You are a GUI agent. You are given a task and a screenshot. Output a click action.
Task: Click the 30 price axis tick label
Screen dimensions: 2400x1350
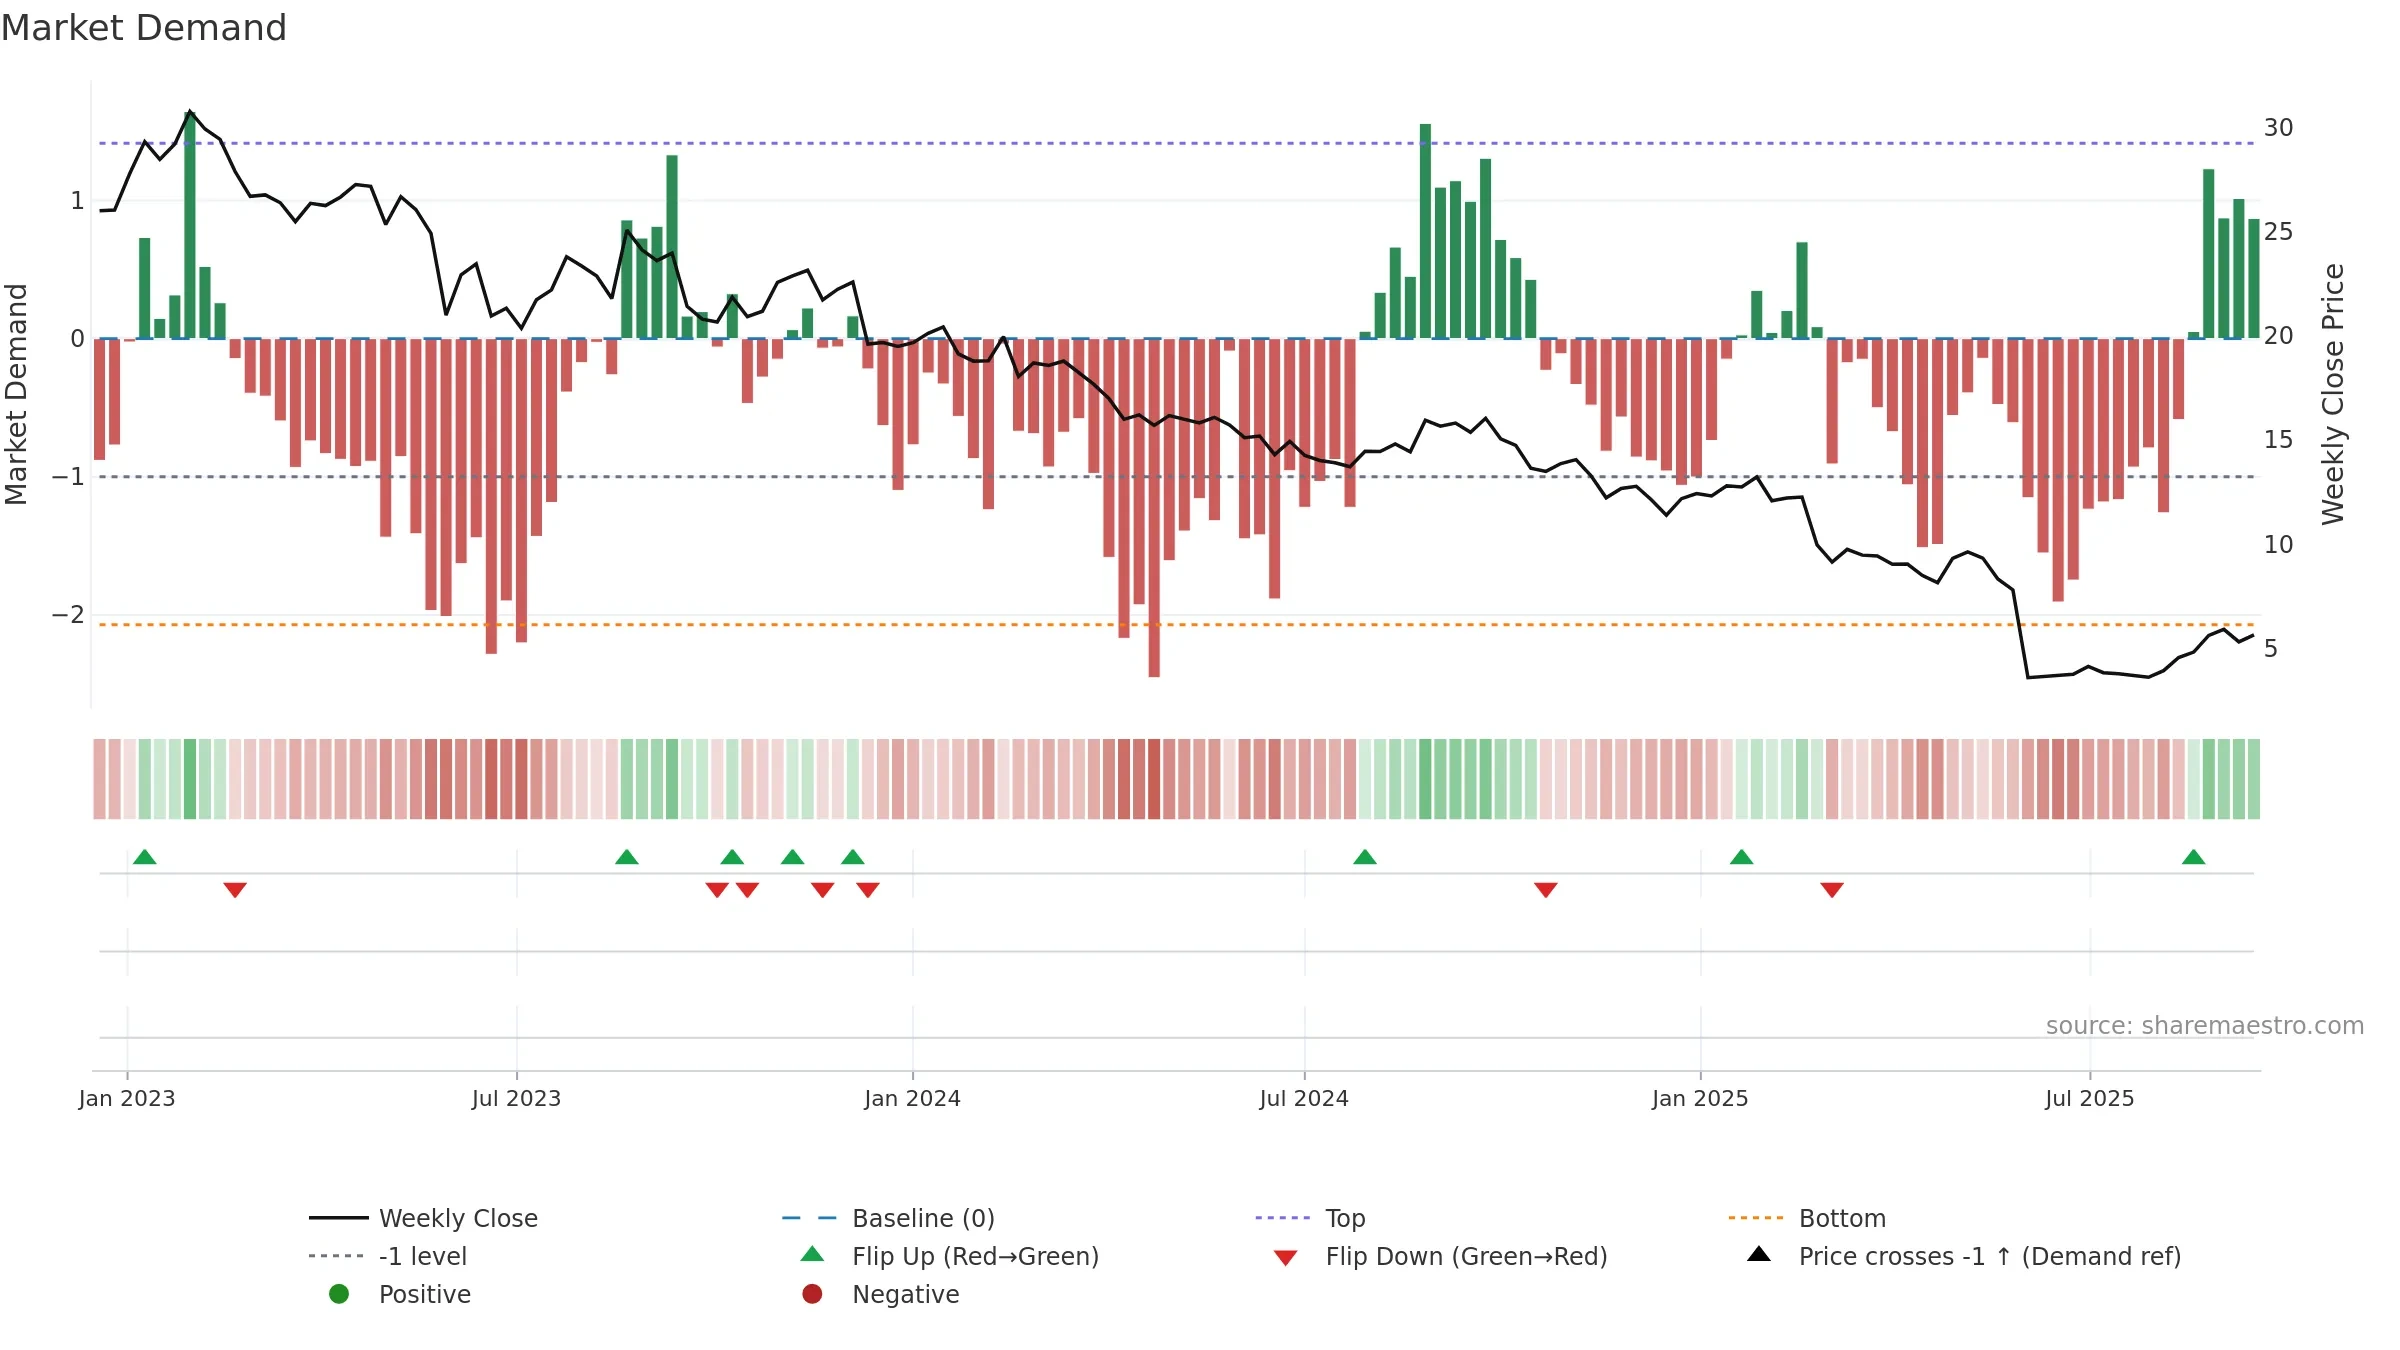pyautogui.click(x=2279, y=128)
